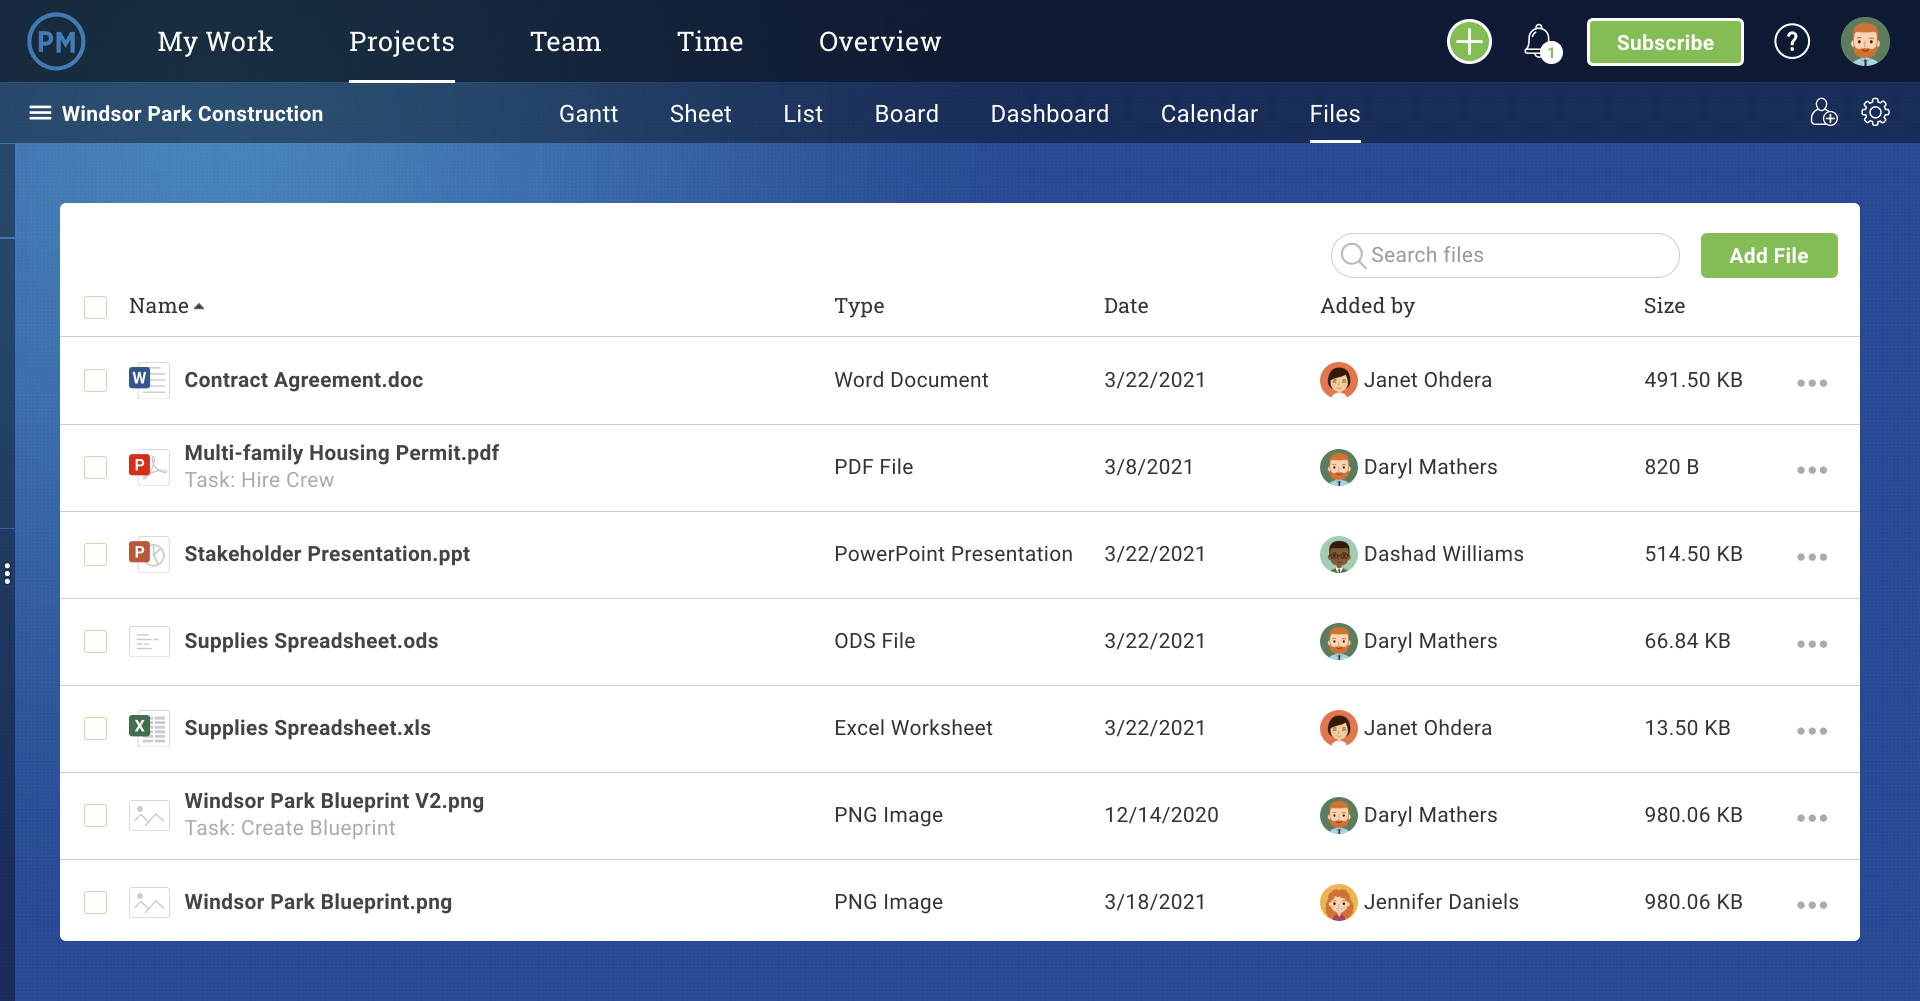Check the Multi-family Housing Permit.pdf checkbox
Viewport: 1920px width, 1001px height.
point(95,467)
